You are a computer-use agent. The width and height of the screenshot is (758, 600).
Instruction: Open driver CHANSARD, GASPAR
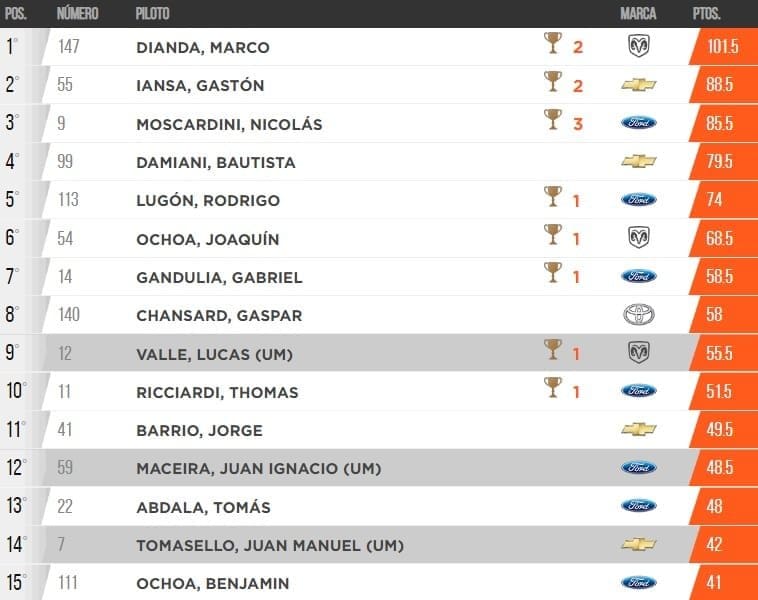(218, 315)
